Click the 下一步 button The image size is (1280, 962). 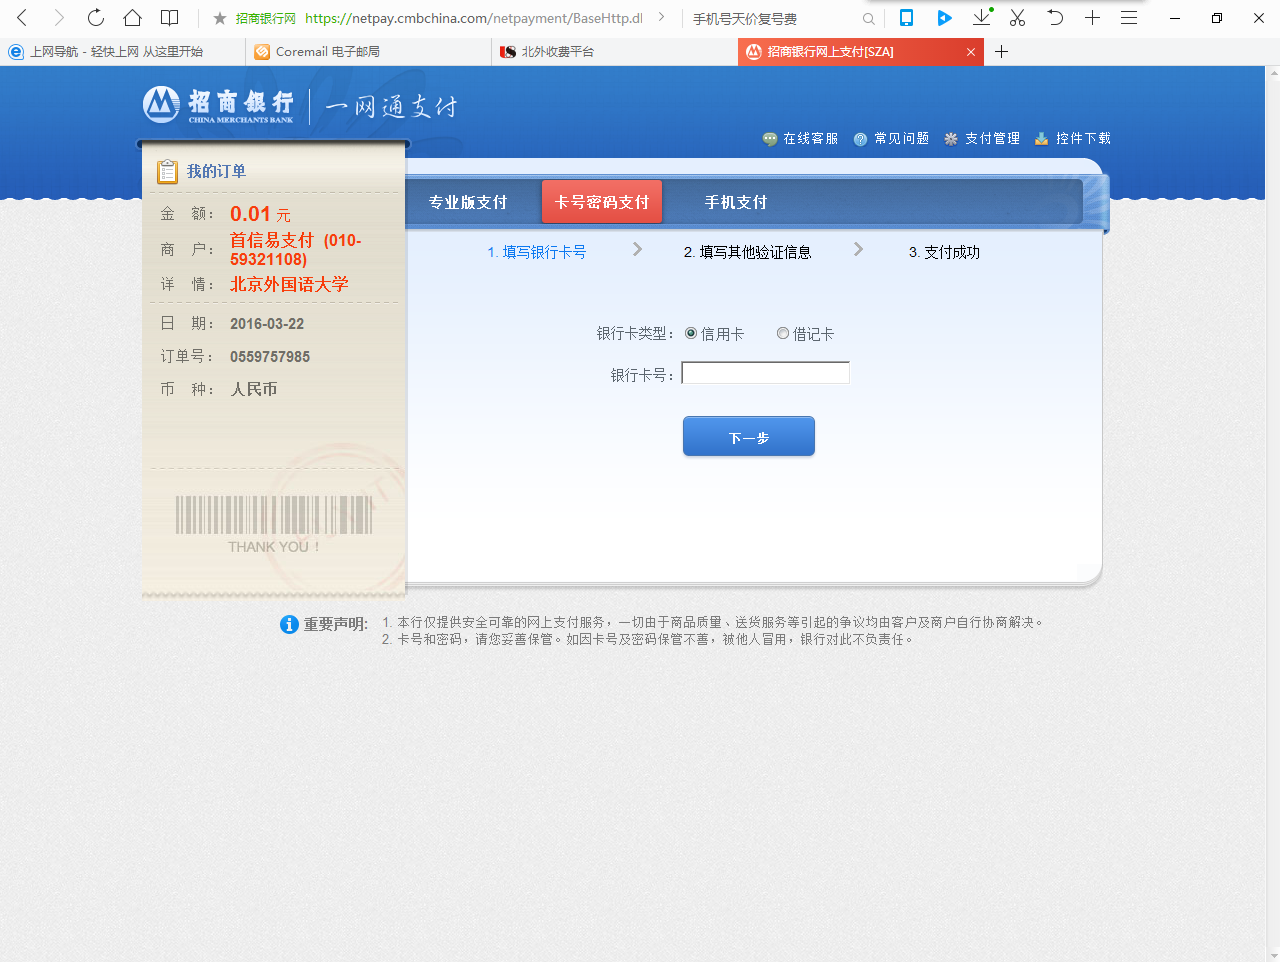[x=748, y=437]
